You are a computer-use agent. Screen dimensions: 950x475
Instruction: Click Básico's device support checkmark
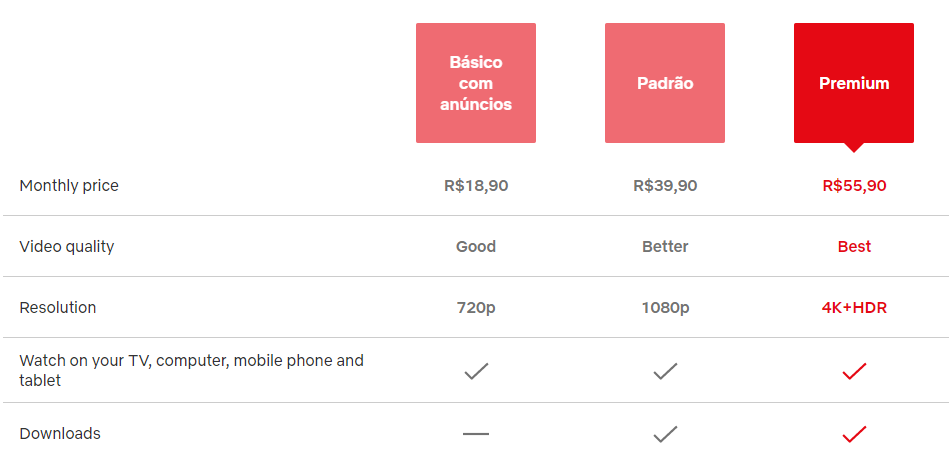click(x=476, y=371)
